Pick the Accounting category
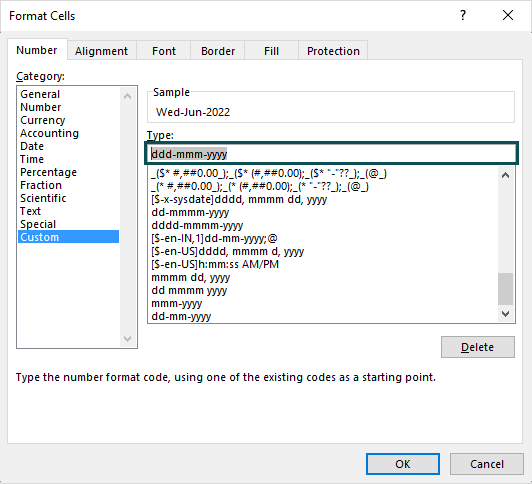Image resolution: width=532 pixels, height=484 pixels. (69, 133)
